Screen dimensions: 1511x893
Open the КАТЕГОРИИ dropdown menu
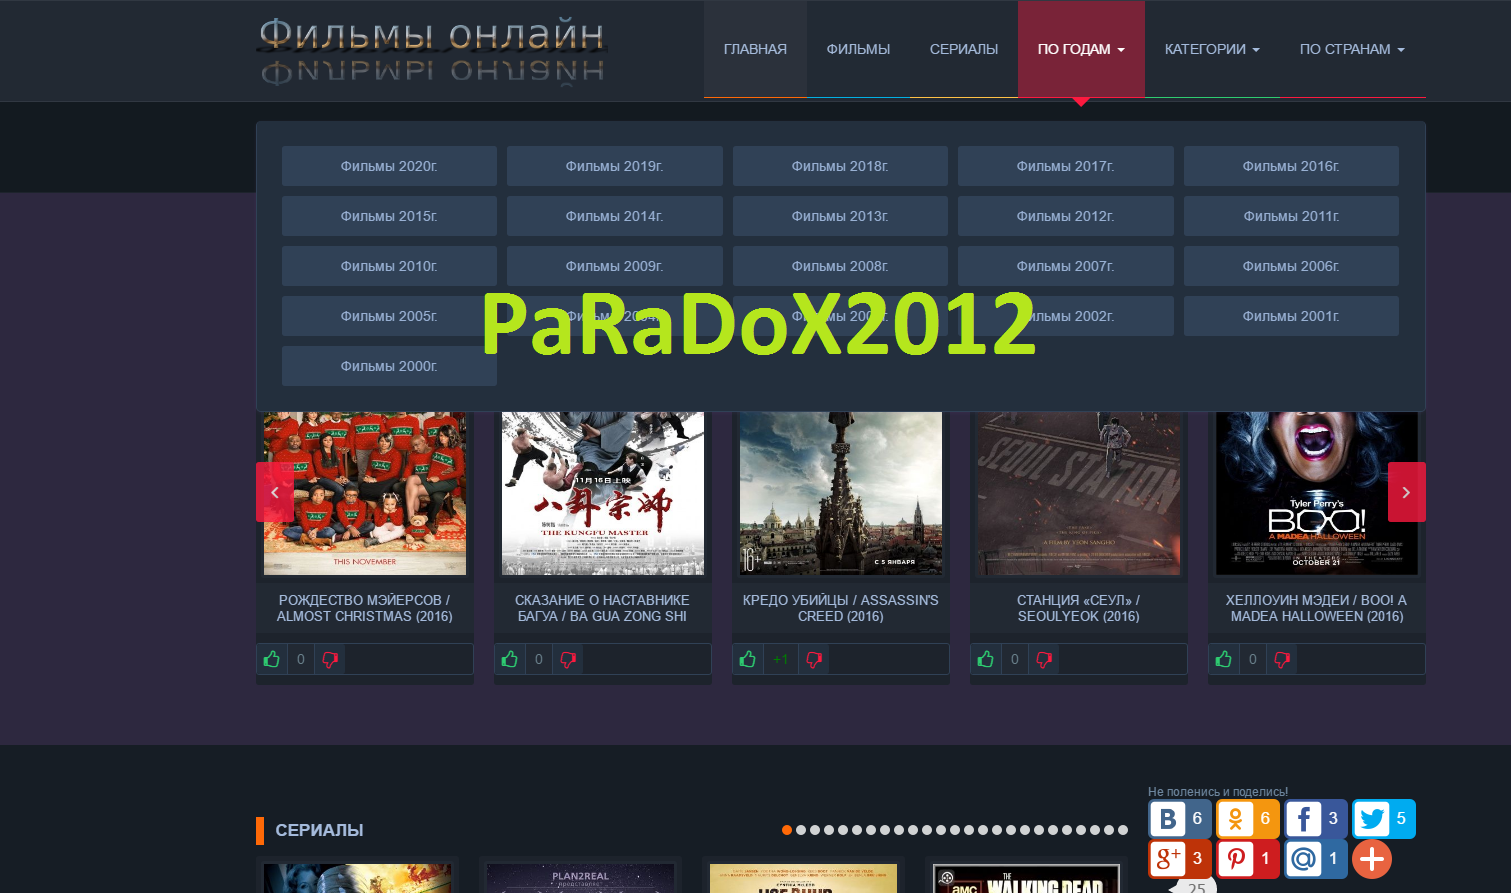[x=1212, y=49]
